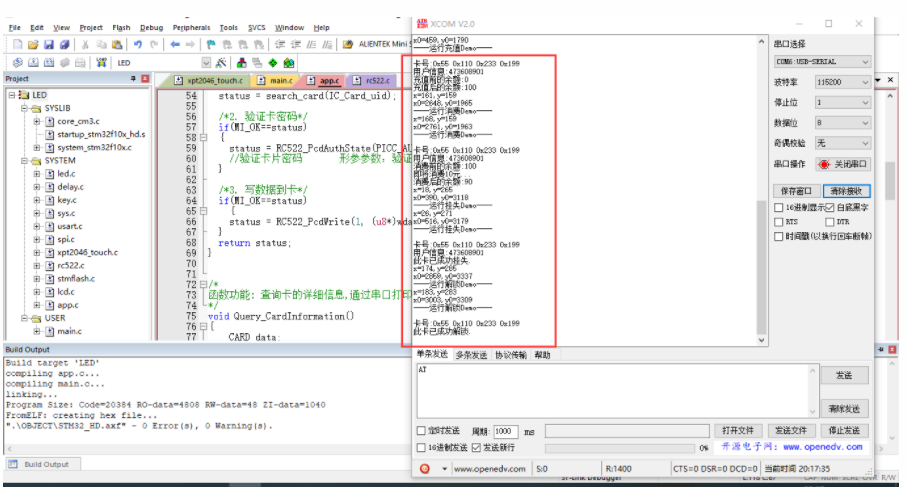
Task: Toggle the 发送新行 checkbox
Action: (x=476, y=448)
